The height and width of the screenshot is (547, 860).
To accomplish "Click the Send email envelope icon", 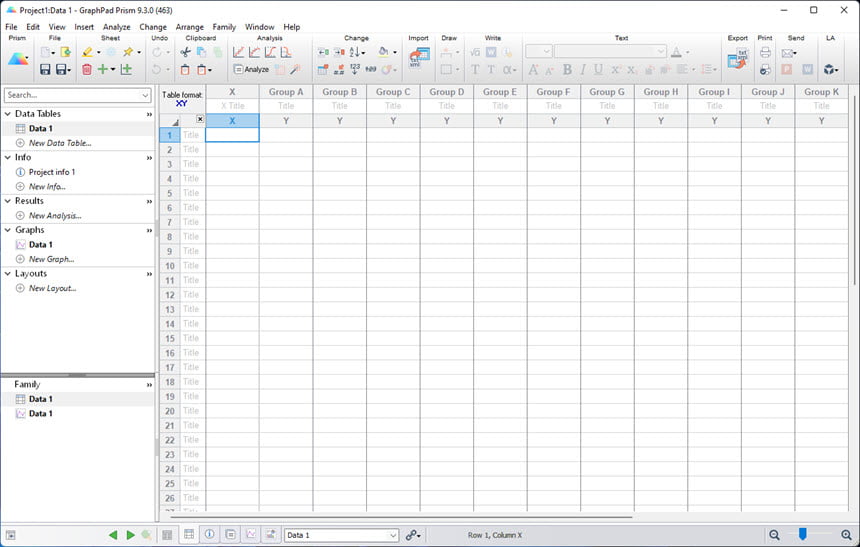I will 788,53.
